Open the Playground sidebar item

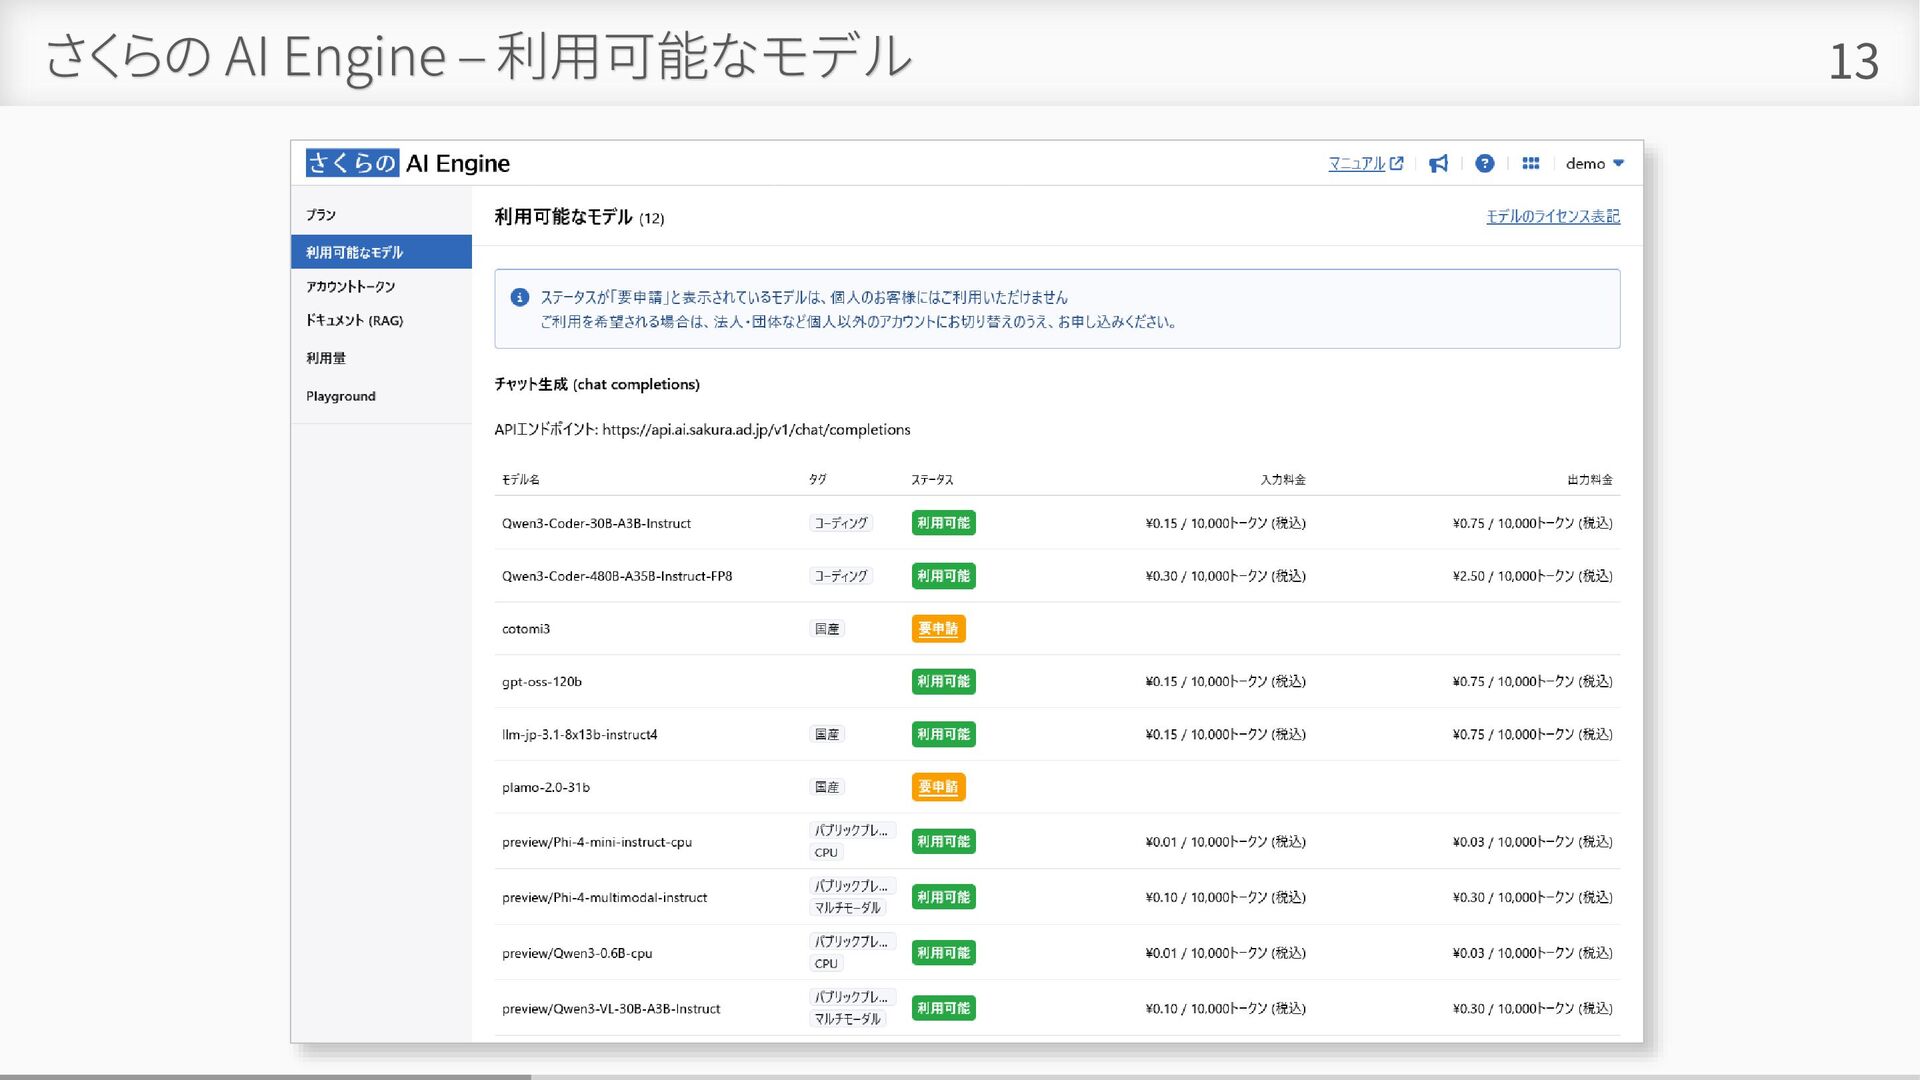[x=341, y=396]
